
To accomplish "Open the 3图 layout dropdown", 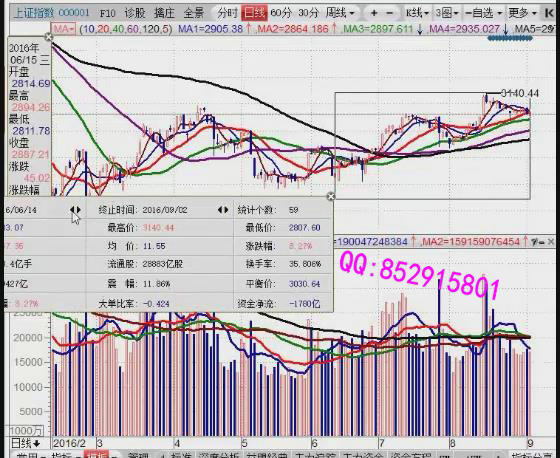I will 446,13.
